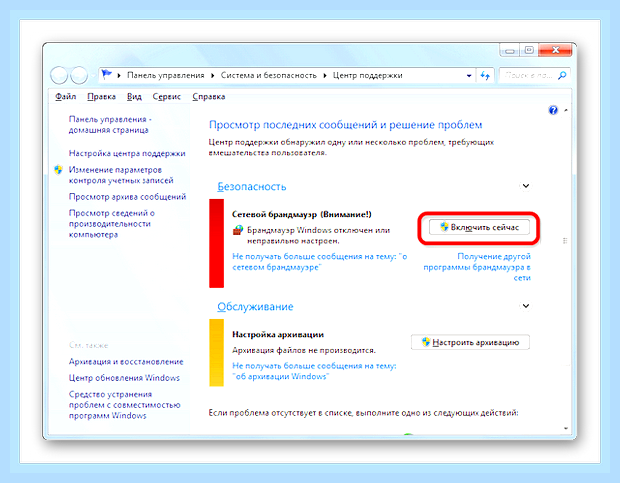
Task: Open Панель управления - домашняя страница link
Action: (110, 125)
